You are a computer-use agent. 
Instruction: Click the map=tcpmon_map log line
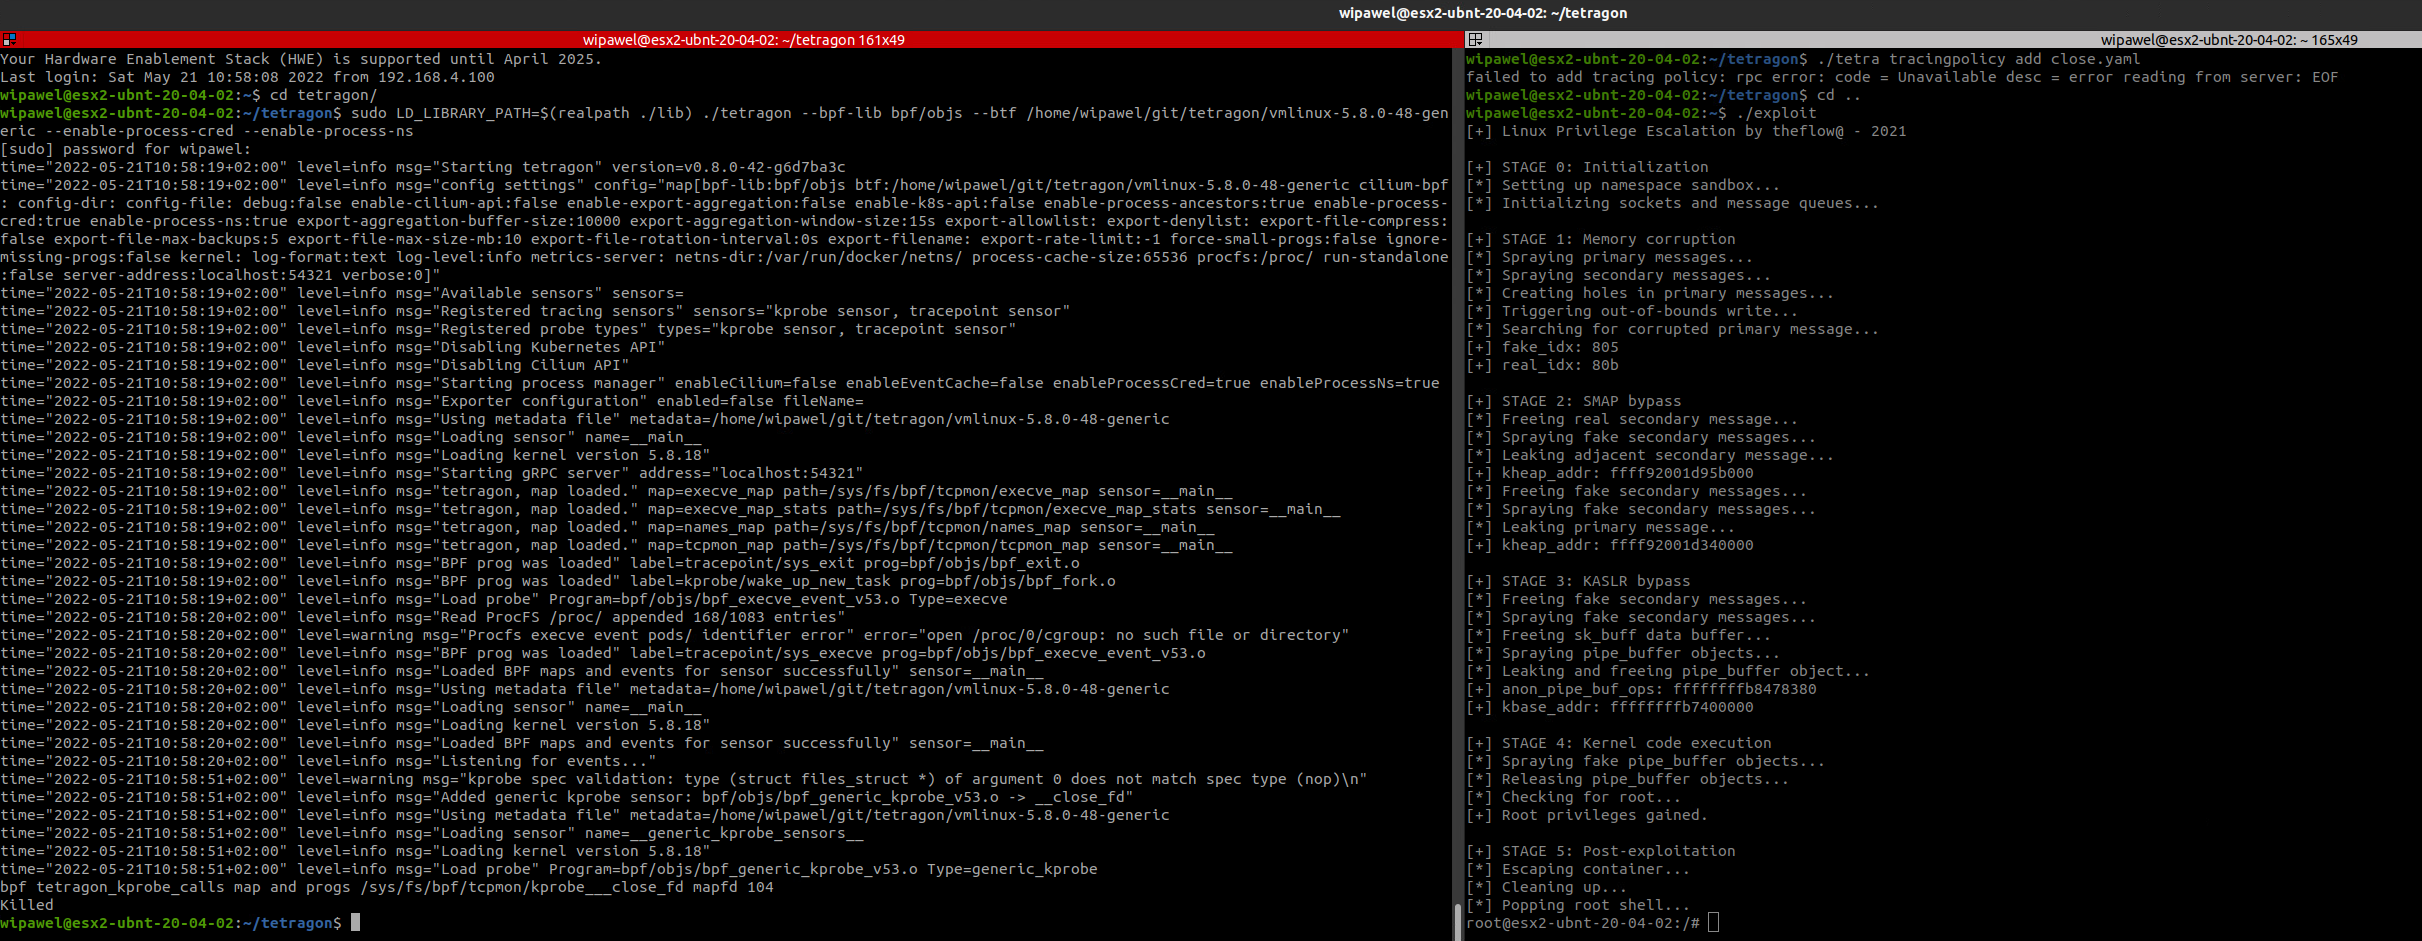(616, 545)
